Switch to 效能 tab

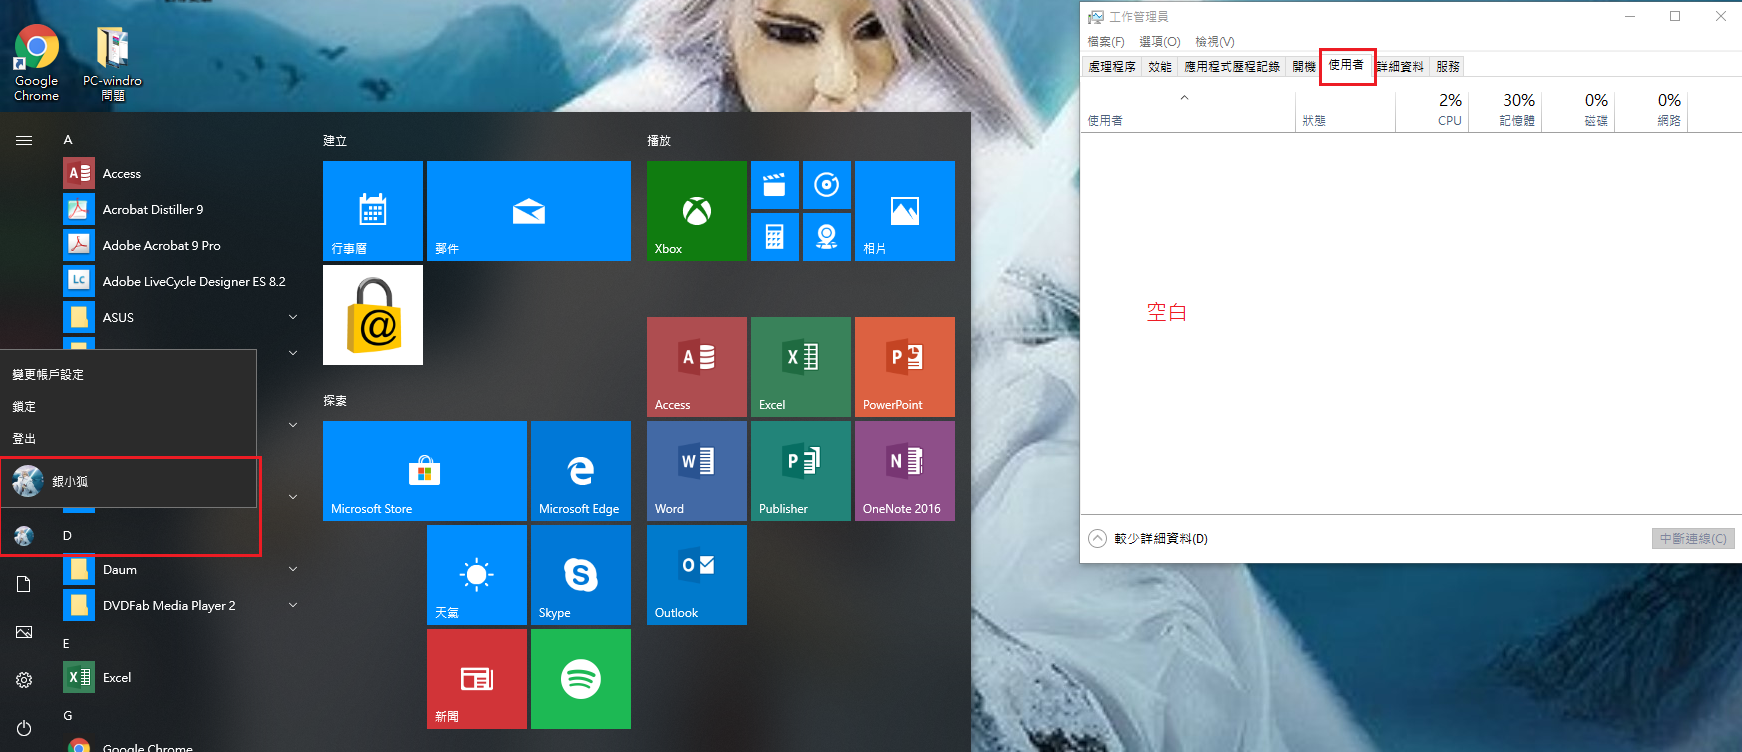click(x=1160, y=66)
